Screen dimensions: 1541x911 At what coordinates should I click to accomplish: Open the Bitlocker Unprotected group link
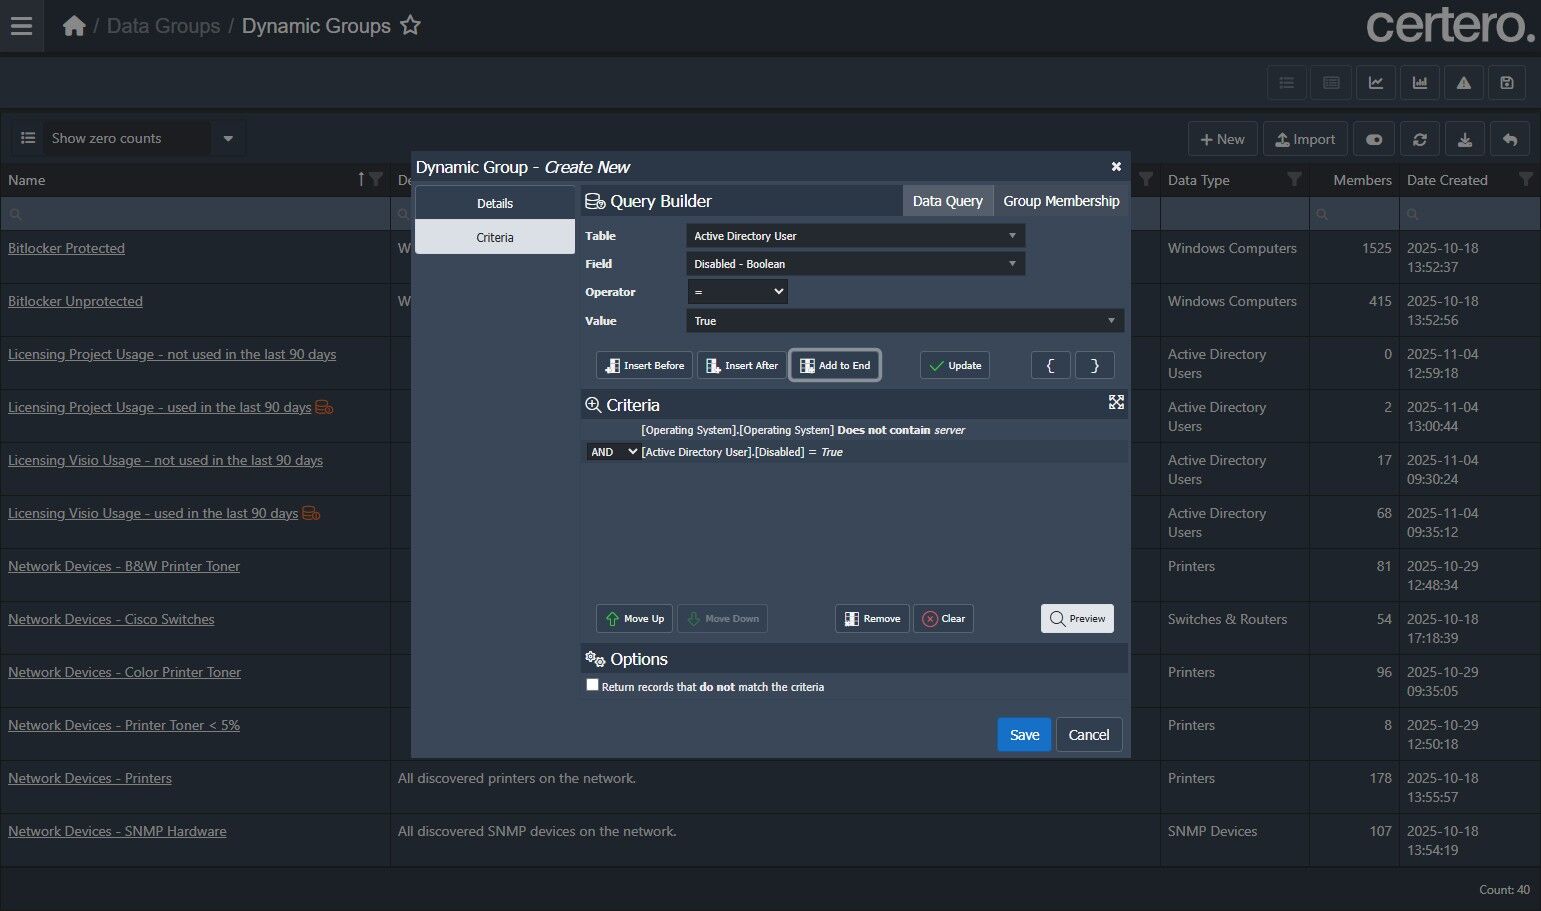coord(75,301)
